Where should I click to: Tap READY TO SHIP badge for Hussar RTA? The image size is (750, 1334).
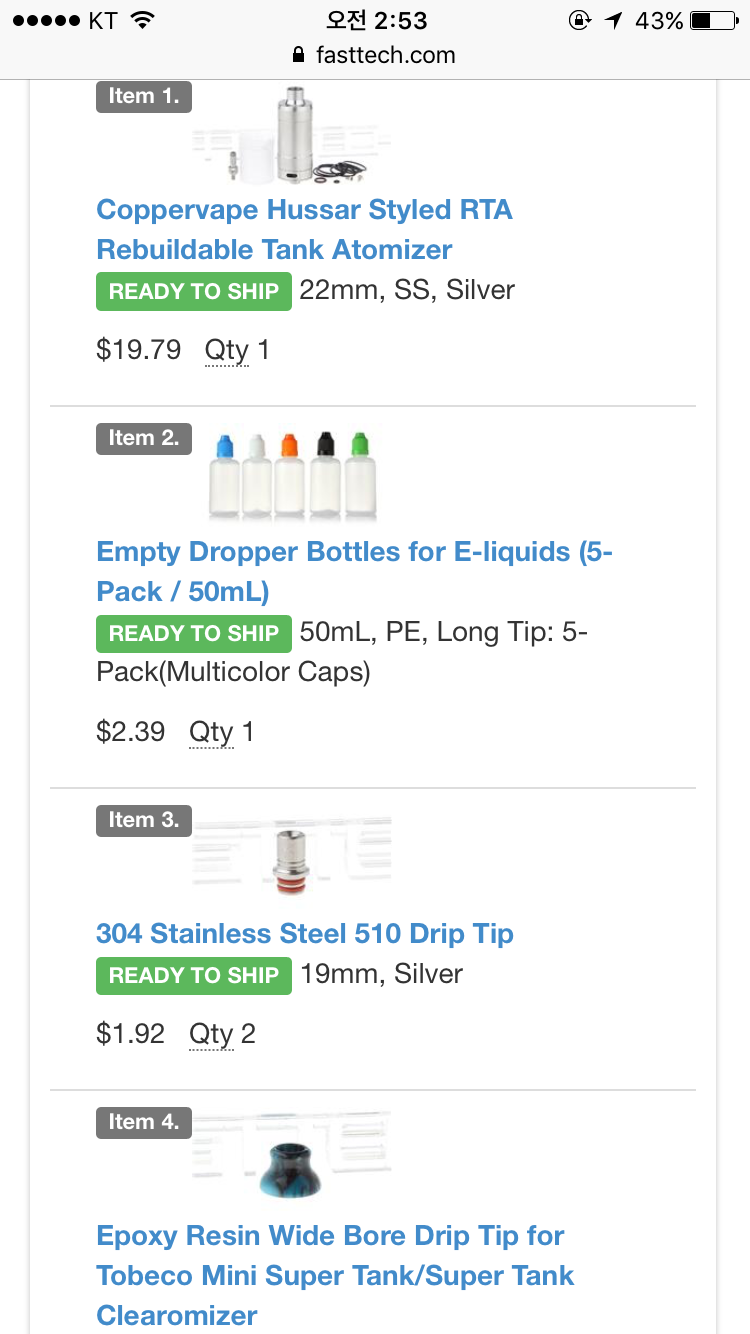click(194, 292)
